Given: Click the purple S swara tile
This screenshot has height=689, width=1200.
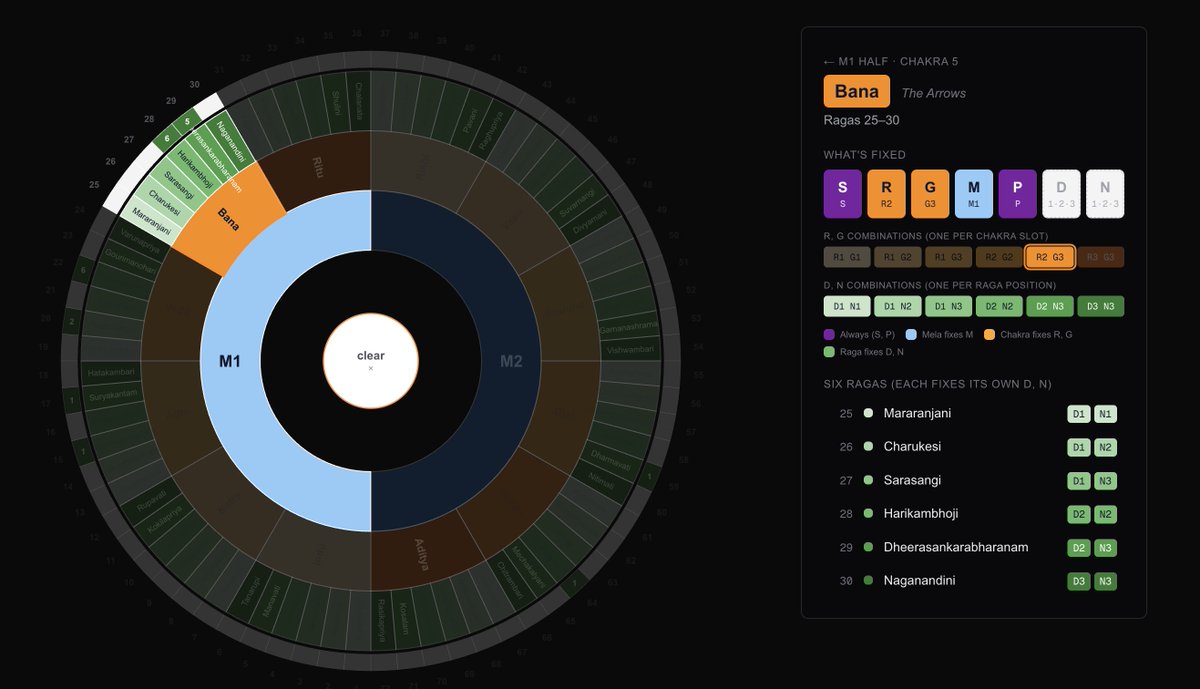Looking at the screenshot, I should (x=842, y=194).
